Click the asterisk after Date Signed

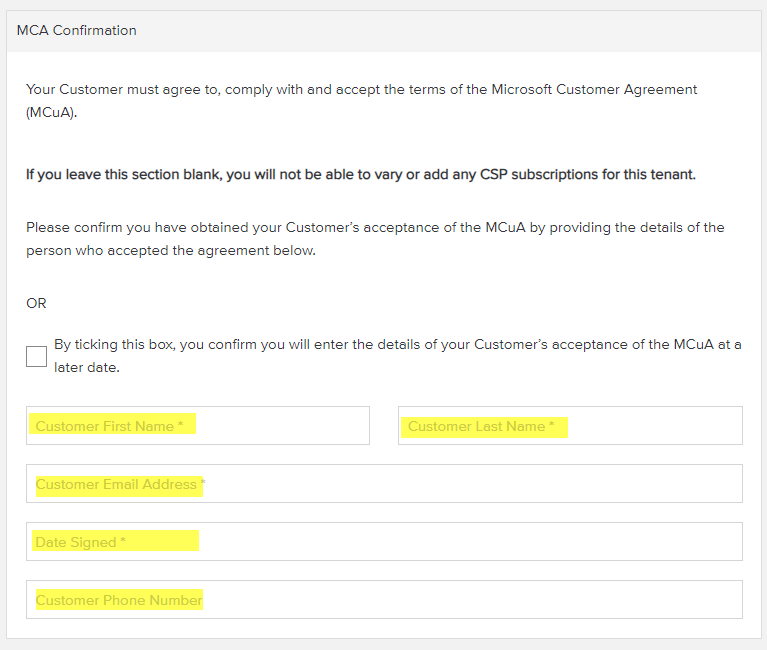point(123,540)
